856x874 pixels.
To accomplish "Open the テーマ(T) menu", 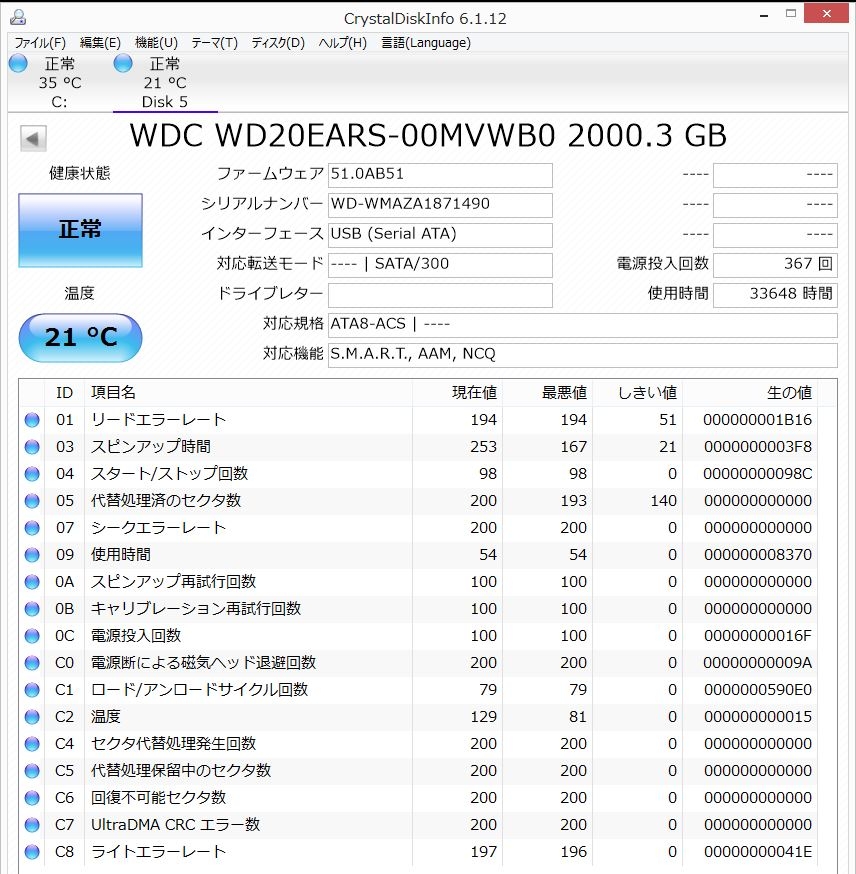I will click(x=215, y=43).
